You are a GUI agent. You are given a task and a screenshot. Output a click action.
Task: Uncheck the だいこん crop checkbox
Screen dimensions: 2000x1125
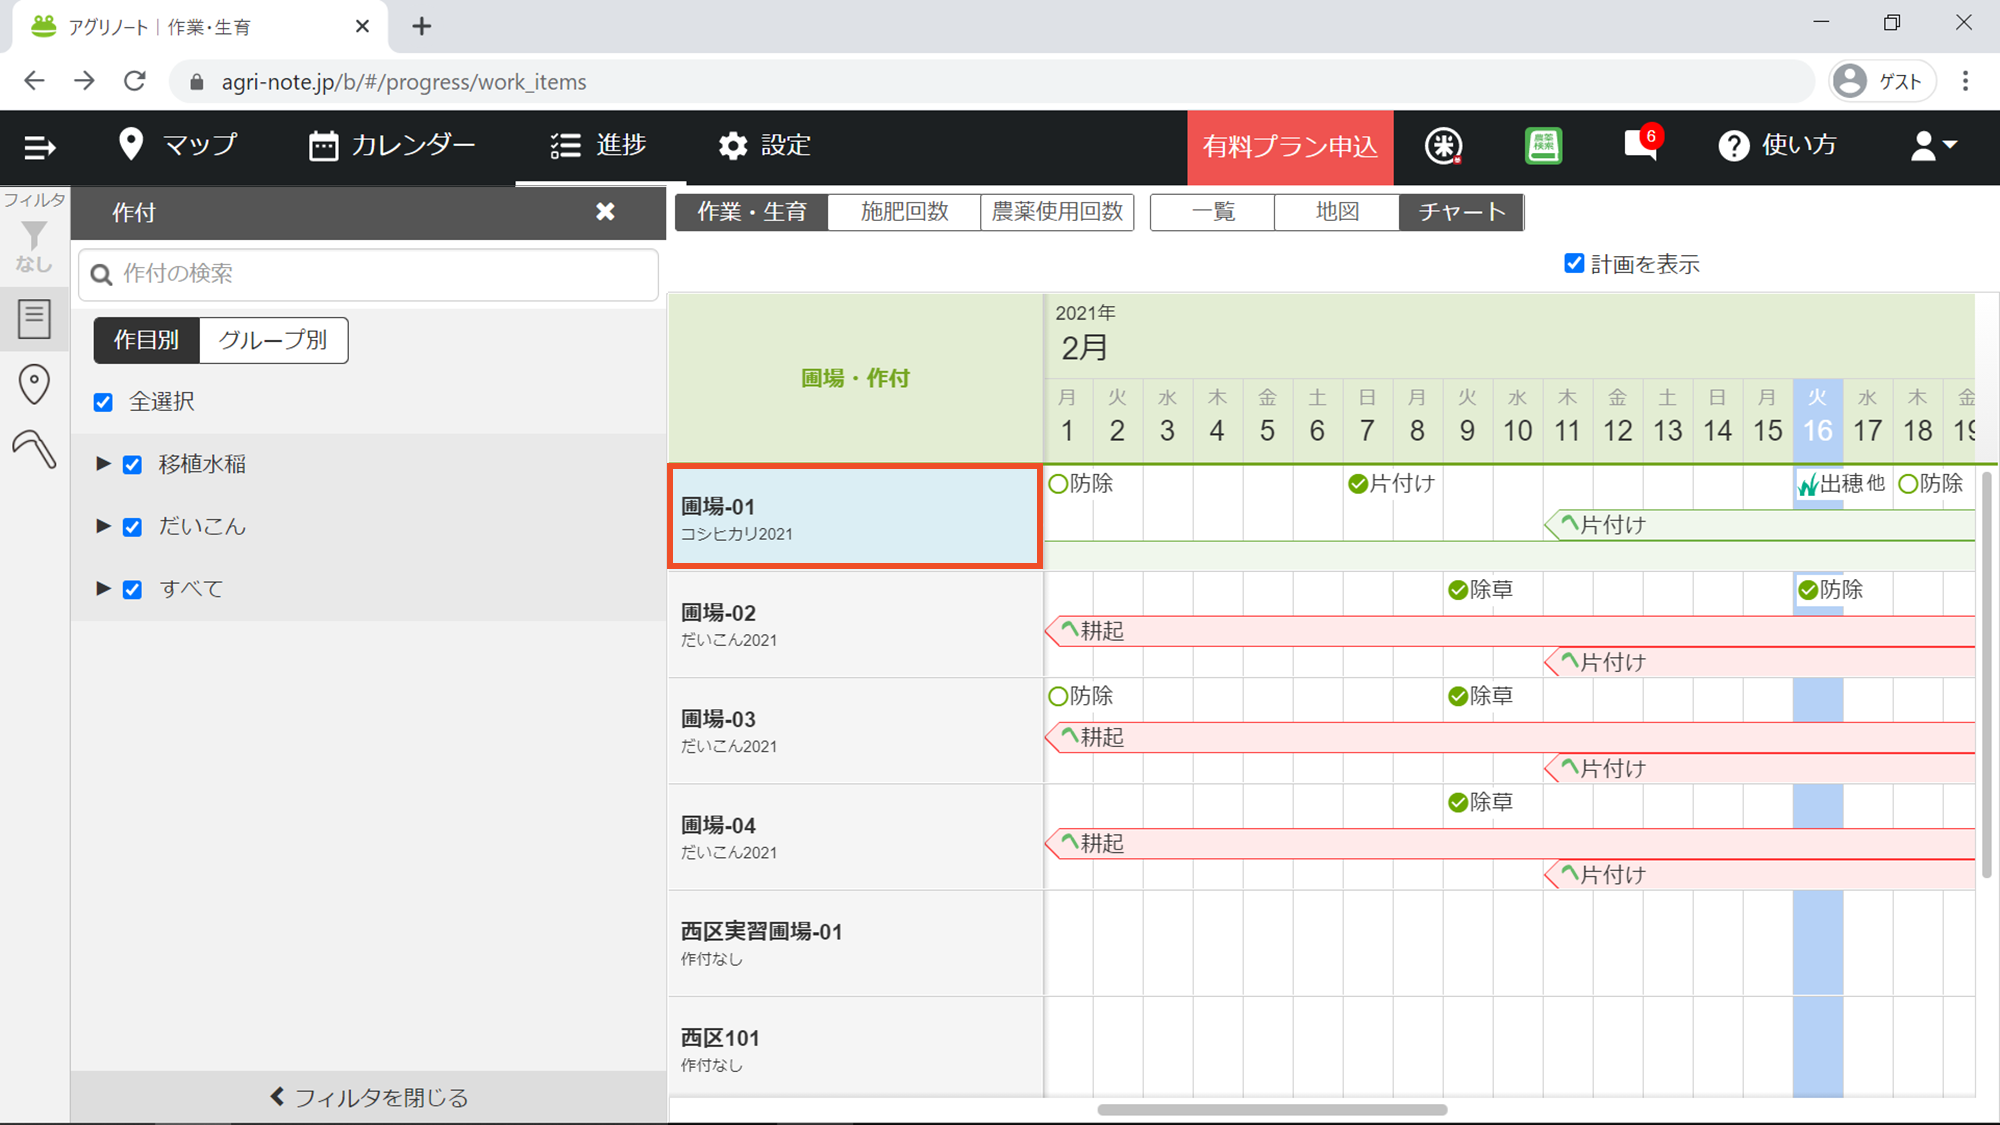[x=132, y=527]
